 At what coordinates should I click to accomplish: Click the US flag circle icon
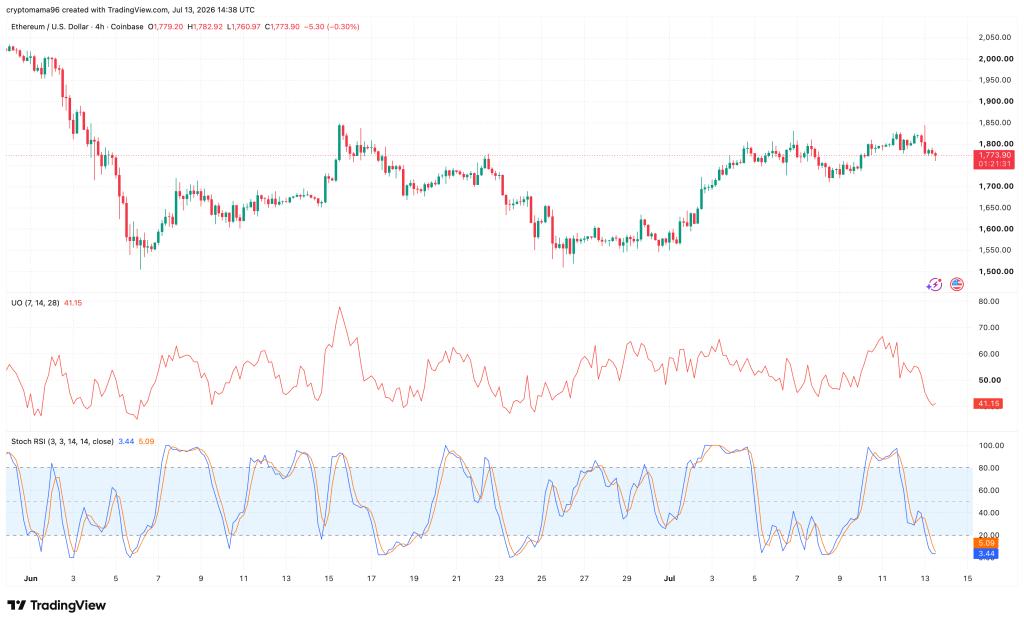(957, 285)
